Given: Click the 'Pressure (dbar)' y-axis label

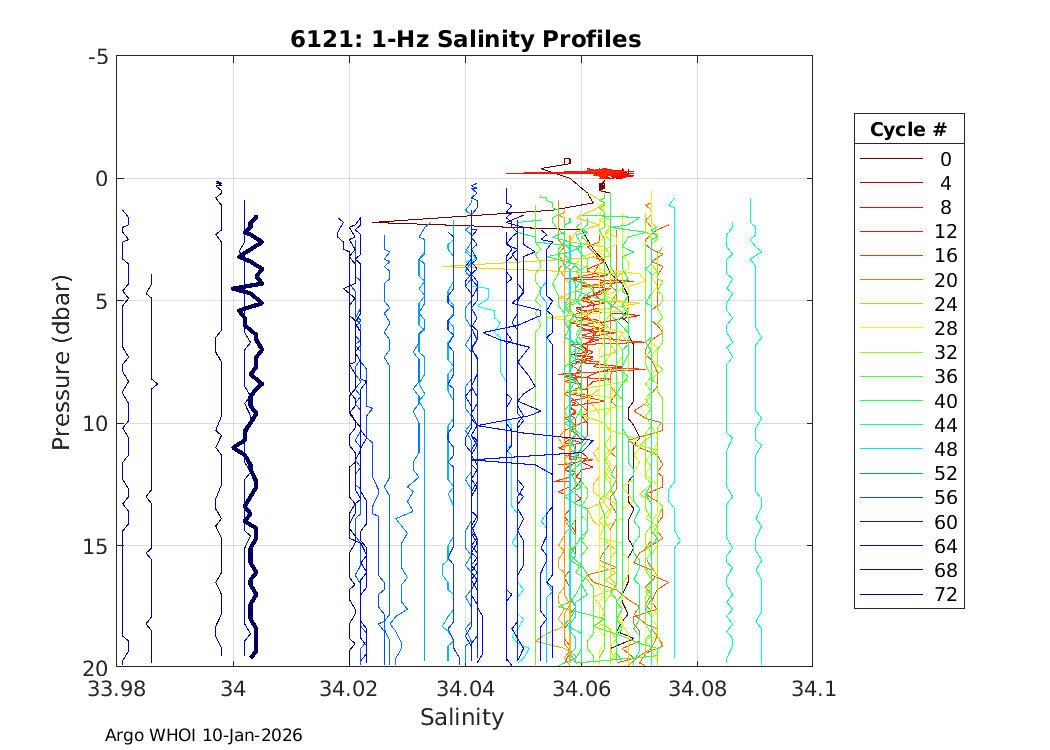Looking at the screenshot, I should coord(61,360).
